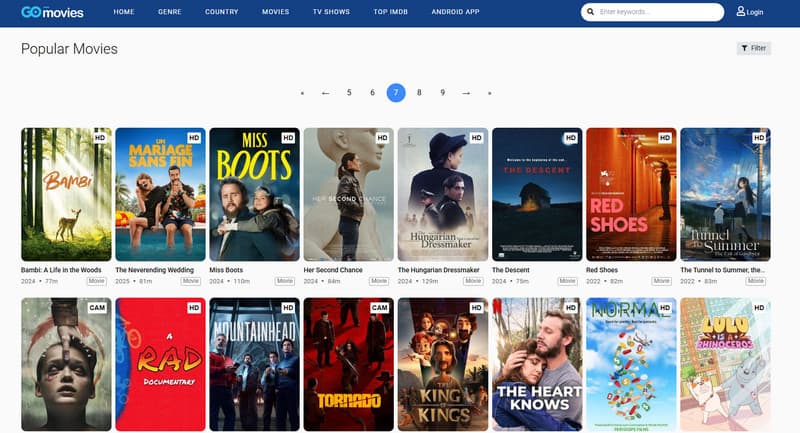
Task: Open the Mountainhead poster
Action: pyautogui.click(x=255, y=364)
